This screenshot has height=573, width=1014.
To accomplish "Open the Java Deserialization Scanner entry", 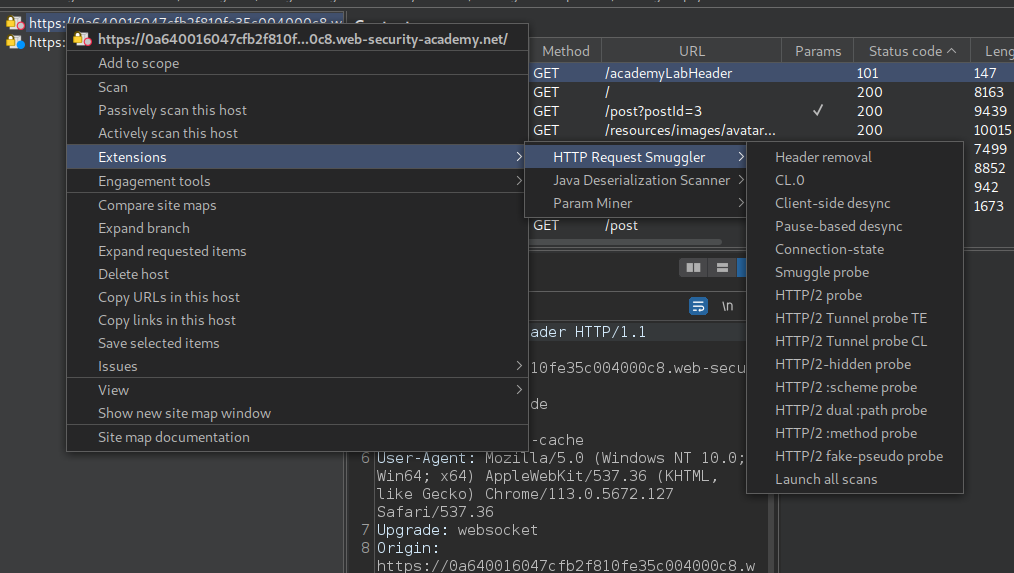I will (635, 180).
